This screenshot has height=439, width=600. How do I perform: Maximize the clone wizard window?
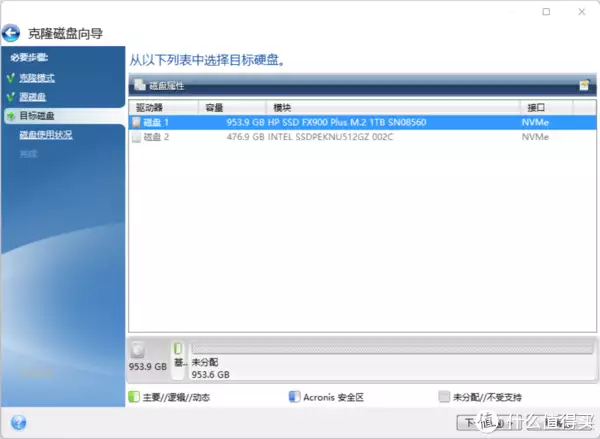point(546,11)
